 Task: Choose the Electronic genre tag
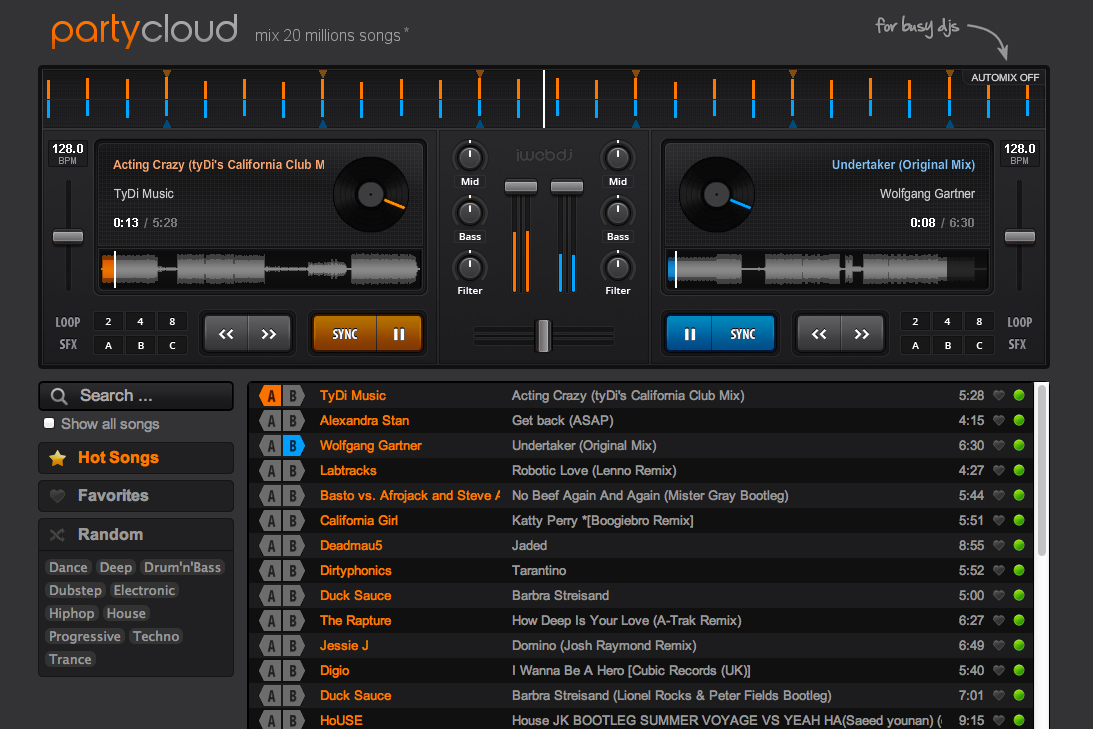pyautogui.click(x=144, y=590)
